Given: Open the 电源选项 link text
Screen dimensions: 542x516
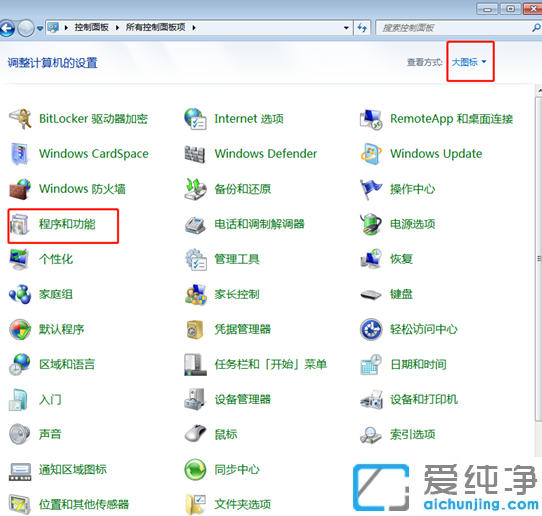Looking at the screenshot, I should 413,224.
